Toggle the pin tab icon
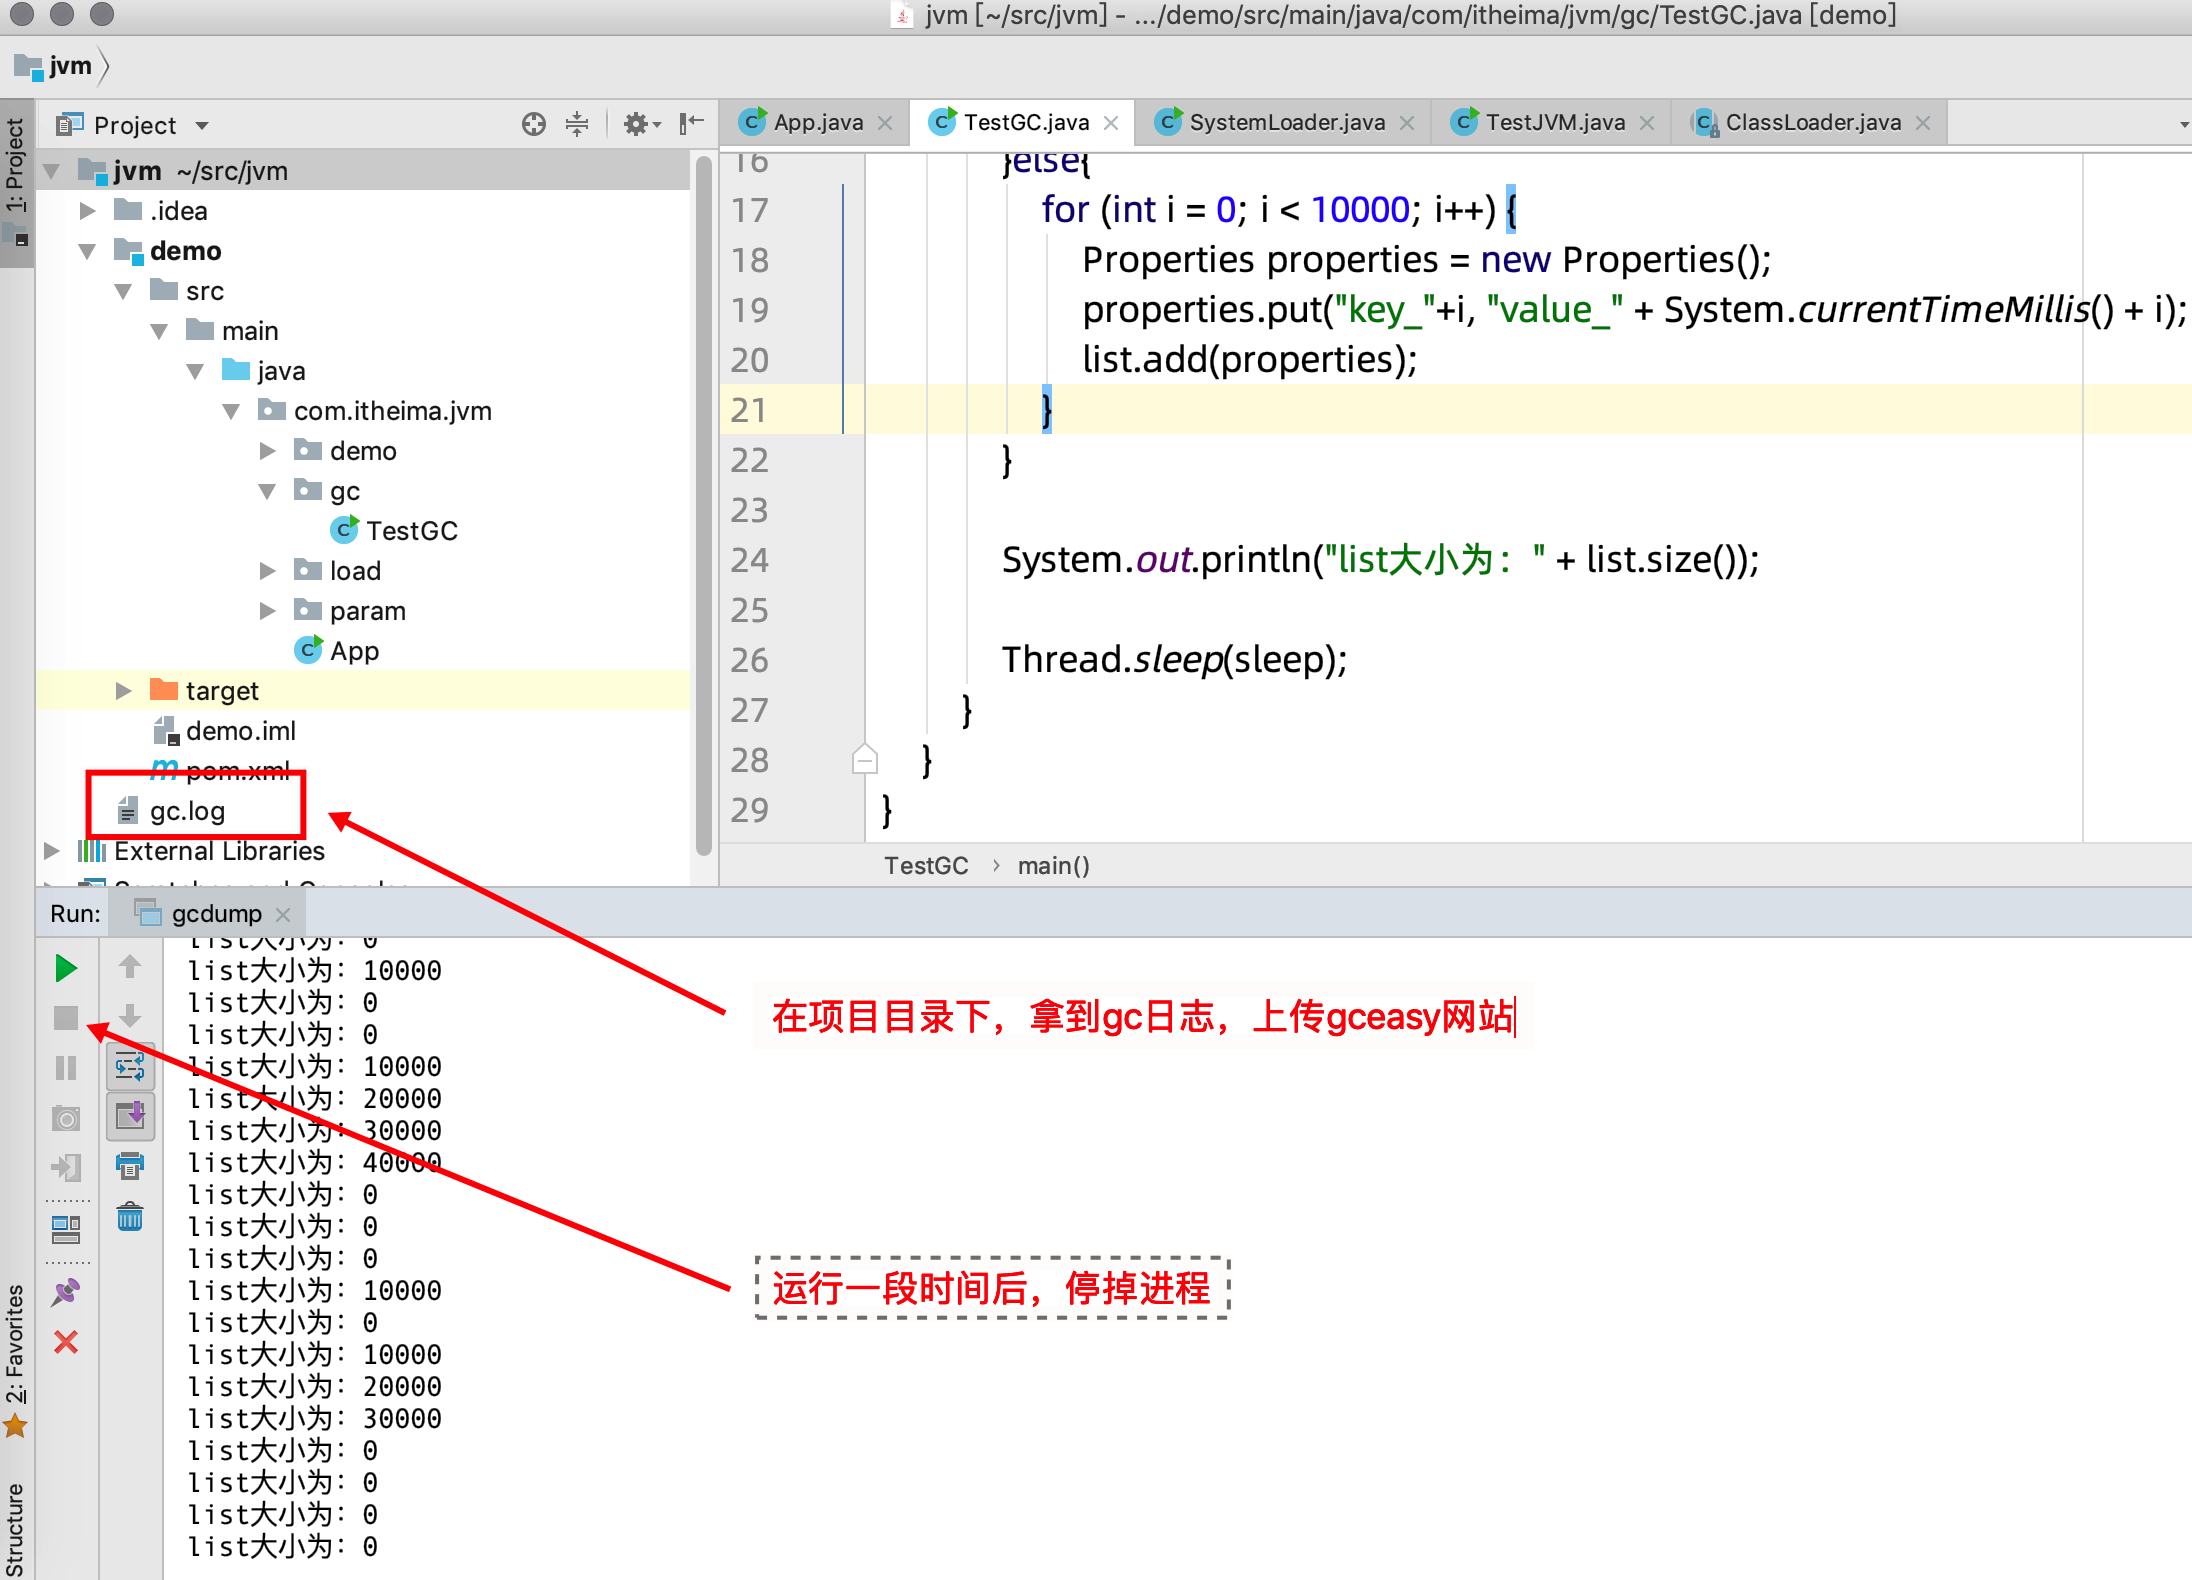 click(66, 1292)
